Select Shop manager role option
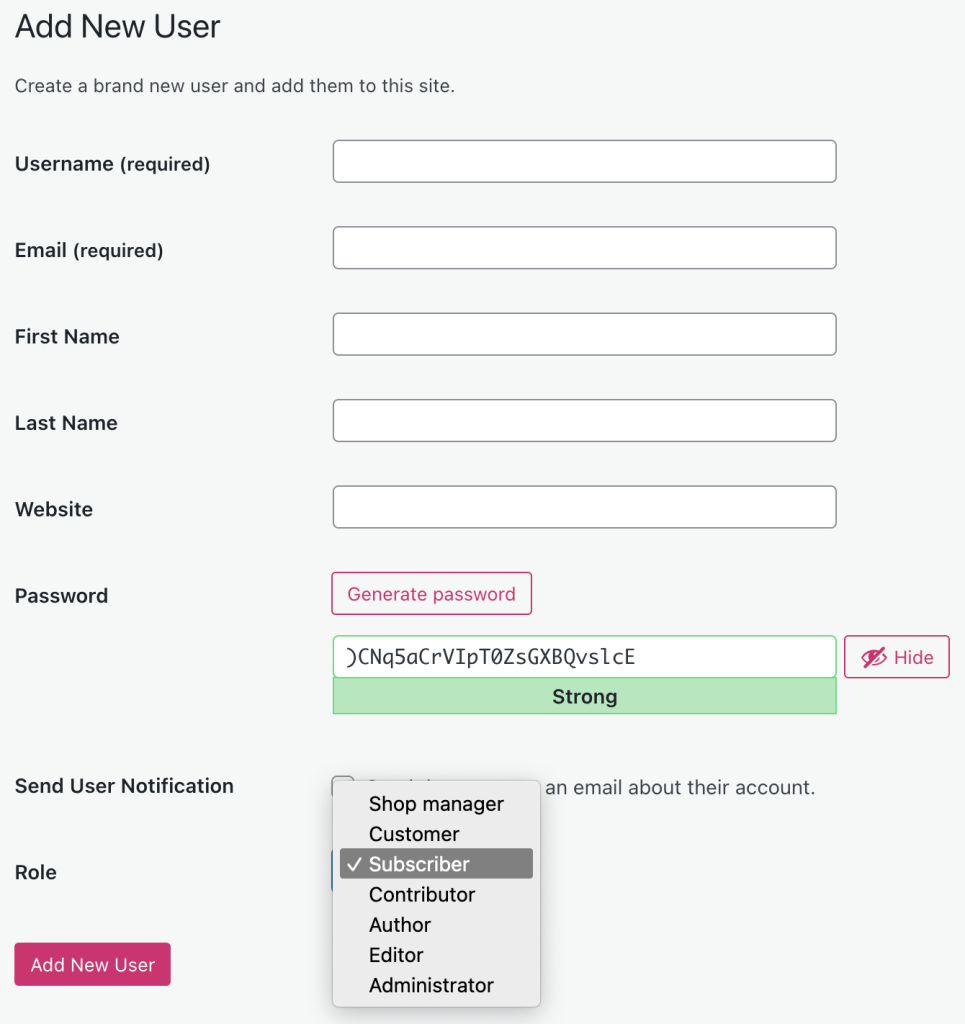The image size is (965, 1024). [436, 804]
